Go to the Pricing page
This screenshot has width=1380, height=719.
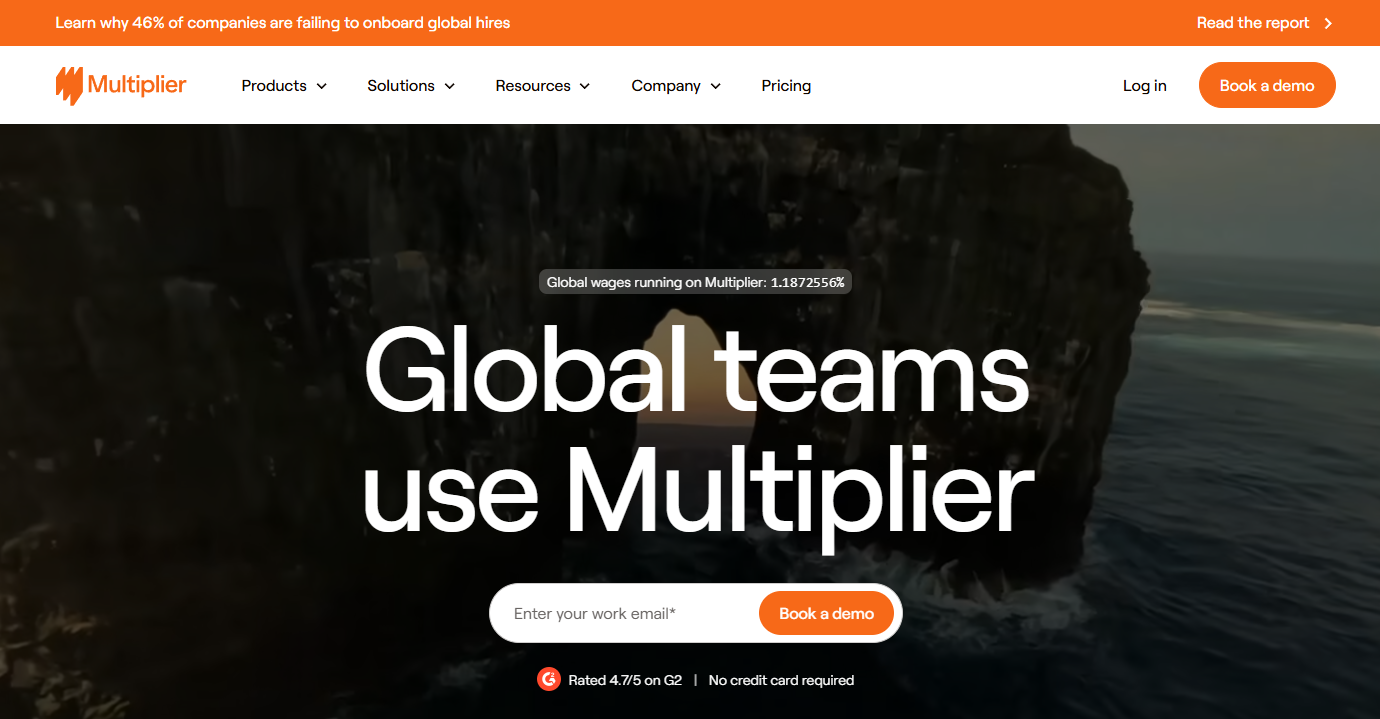coord(786,86)
